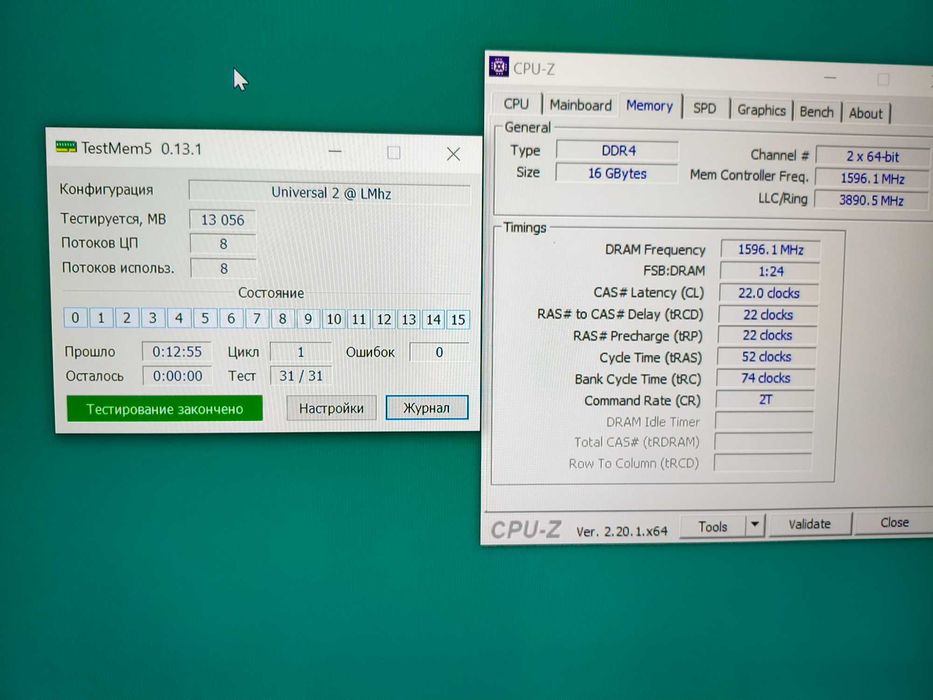Click the Close button in CPU-Z
The image size is (933, 700).
[894, 523]
